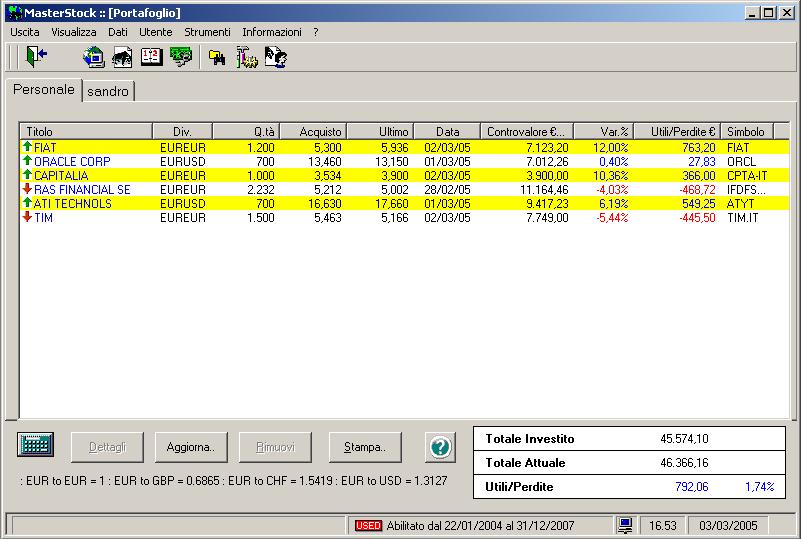
Task: Select the TIM row title
Action: click(x=43, y=218)
